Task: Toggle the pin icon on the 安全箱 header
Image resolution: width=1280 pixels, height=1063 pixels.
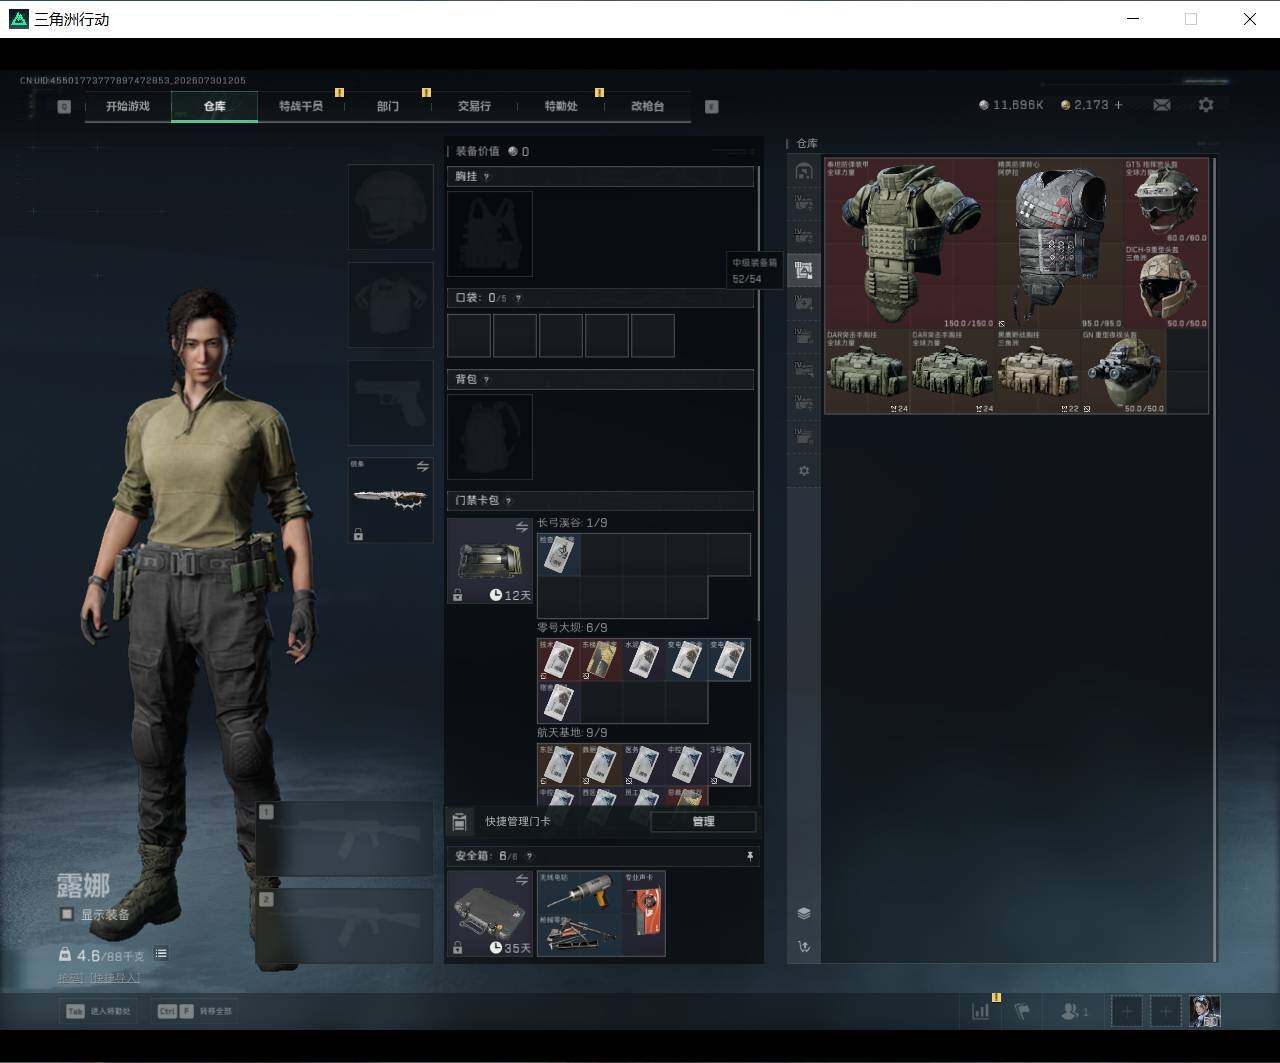Action: [749, 856]
